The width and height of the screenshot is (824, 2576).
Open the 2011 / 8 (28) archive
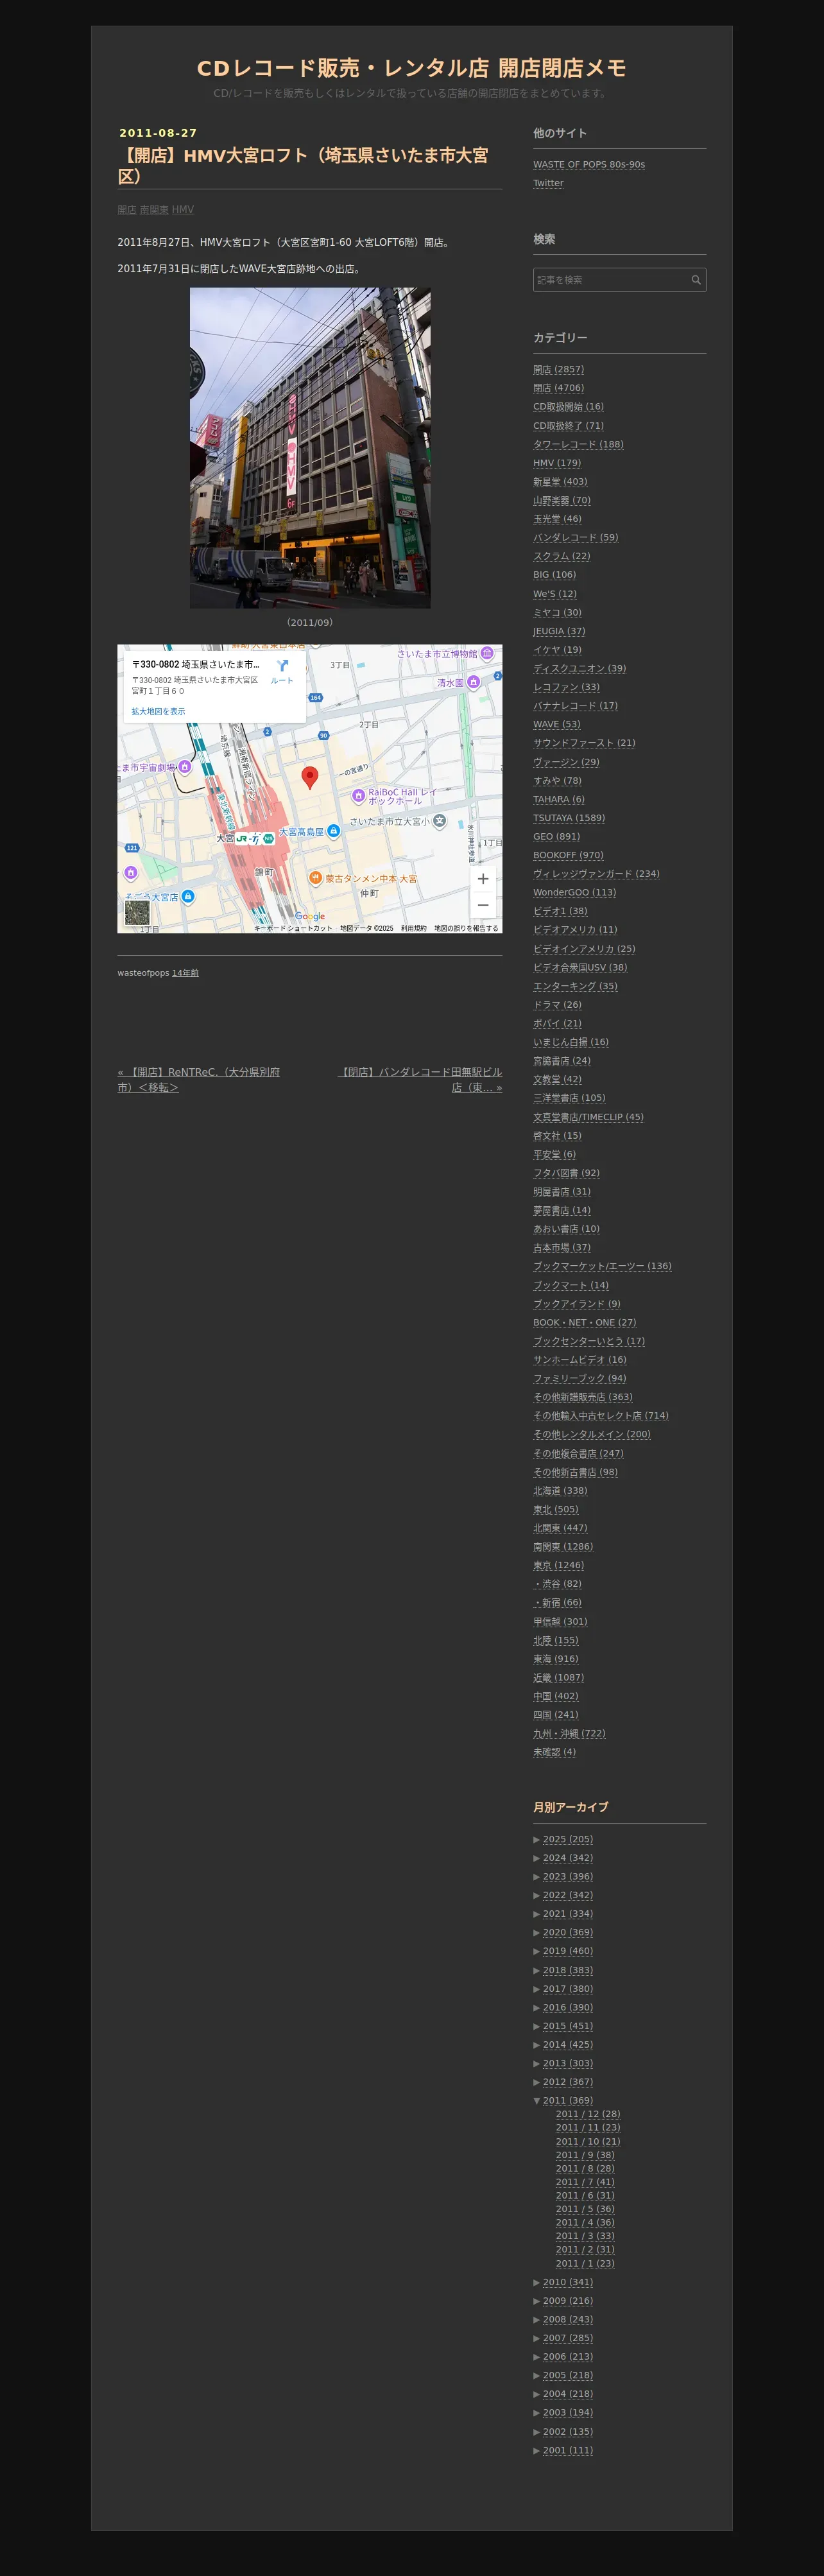pos(585,2168)
